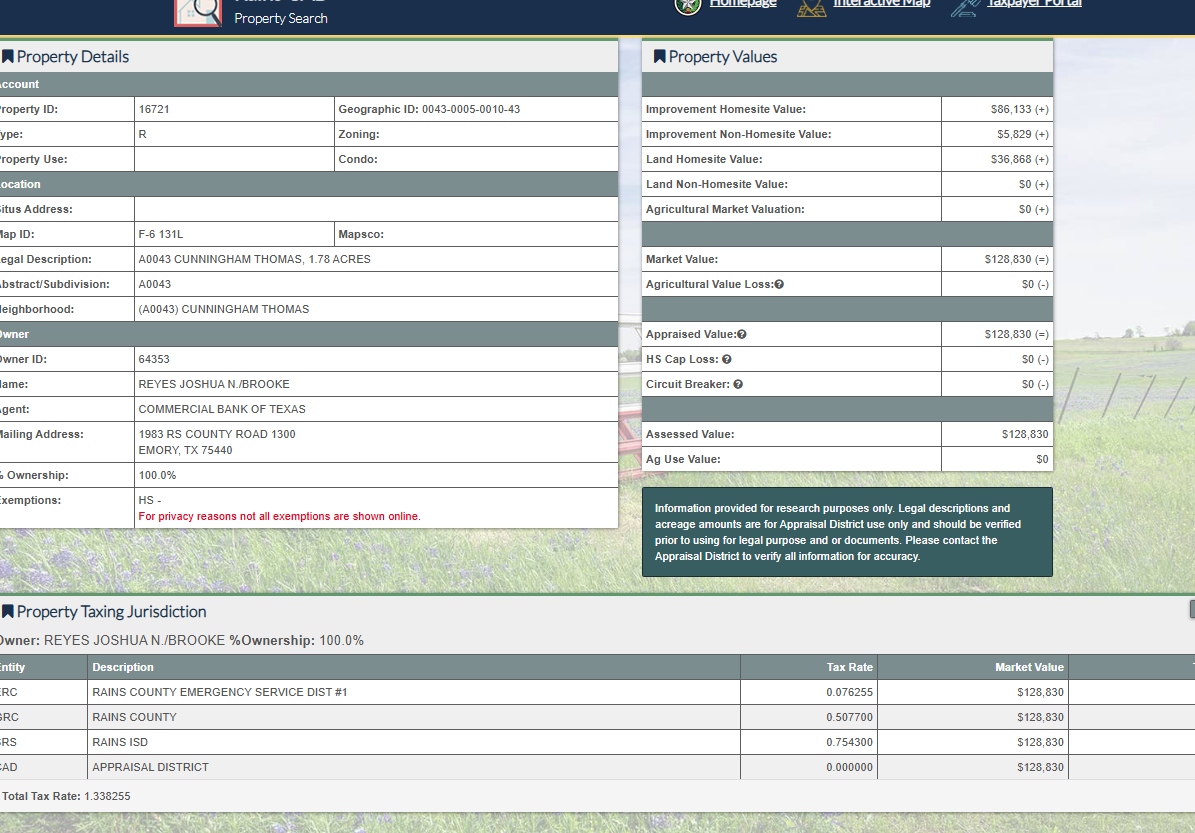1195x833 pixels.
Task: Open the Interactive Map link
Action: click(x=882, y=4)
